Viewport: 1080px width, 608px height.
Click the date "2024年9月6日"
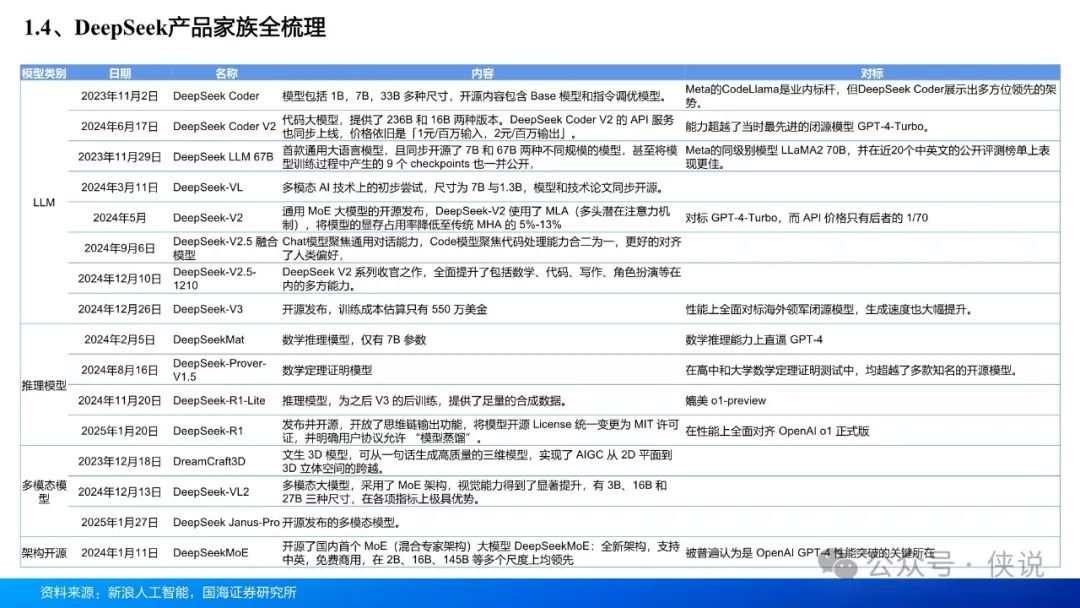120,248
